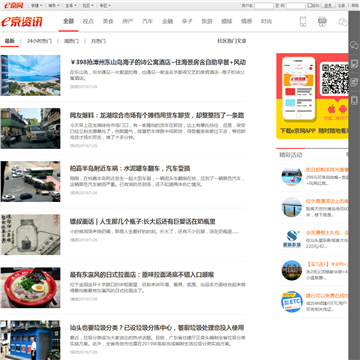Select the 房产 category tab

128,21
